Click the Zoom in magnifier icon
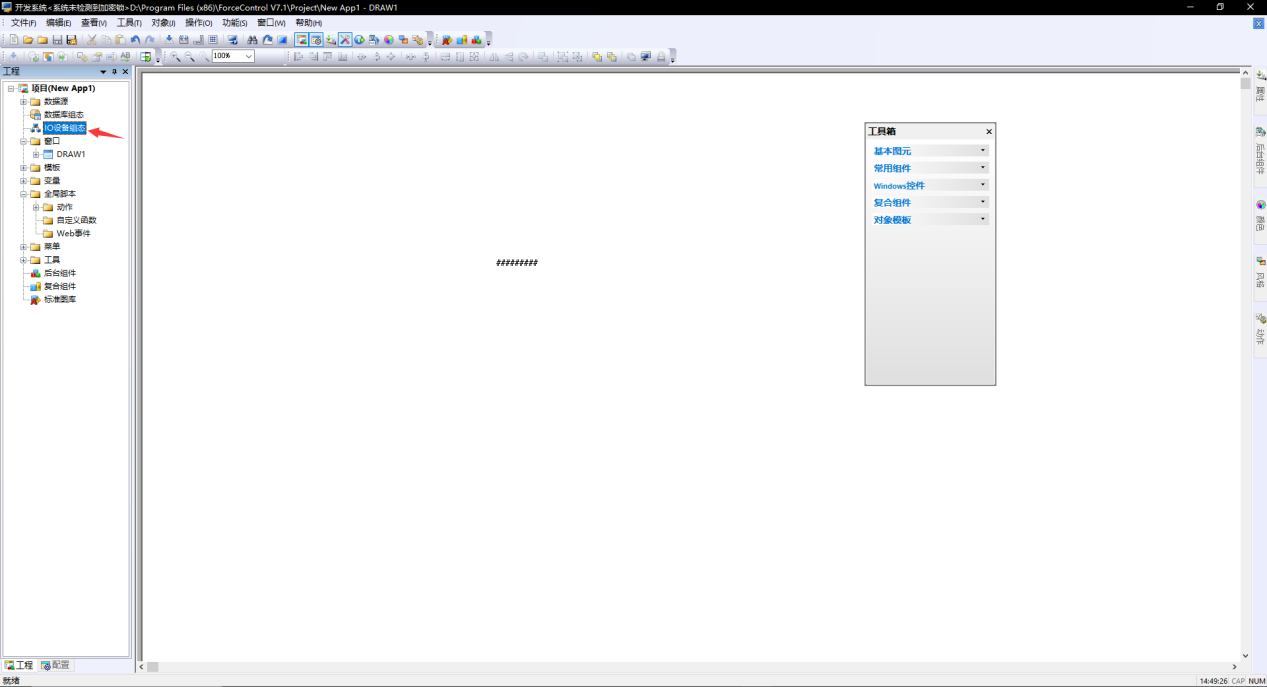The height and width of the screenshot is (687, 1267). coord(175,57)
